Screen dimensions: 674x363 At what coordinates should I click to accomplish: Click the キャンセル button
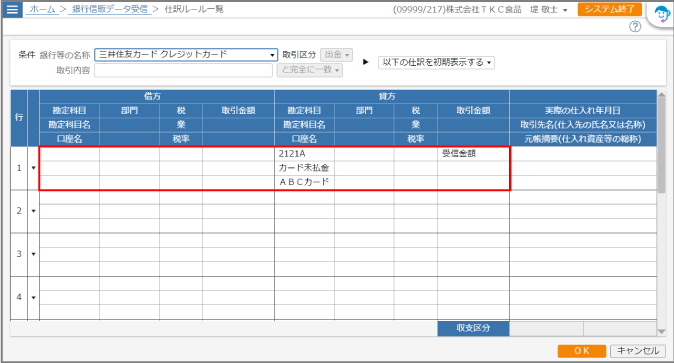pyautogui.click(x=638, y=351)
